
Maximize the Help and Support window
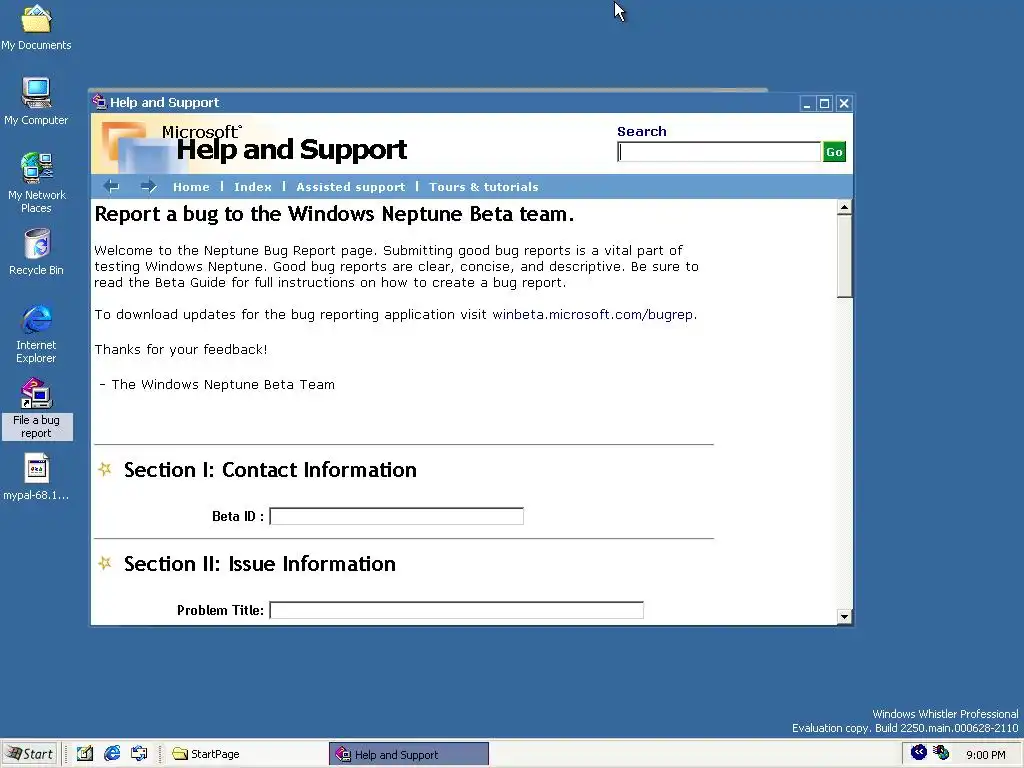click(x=825, y=104)
